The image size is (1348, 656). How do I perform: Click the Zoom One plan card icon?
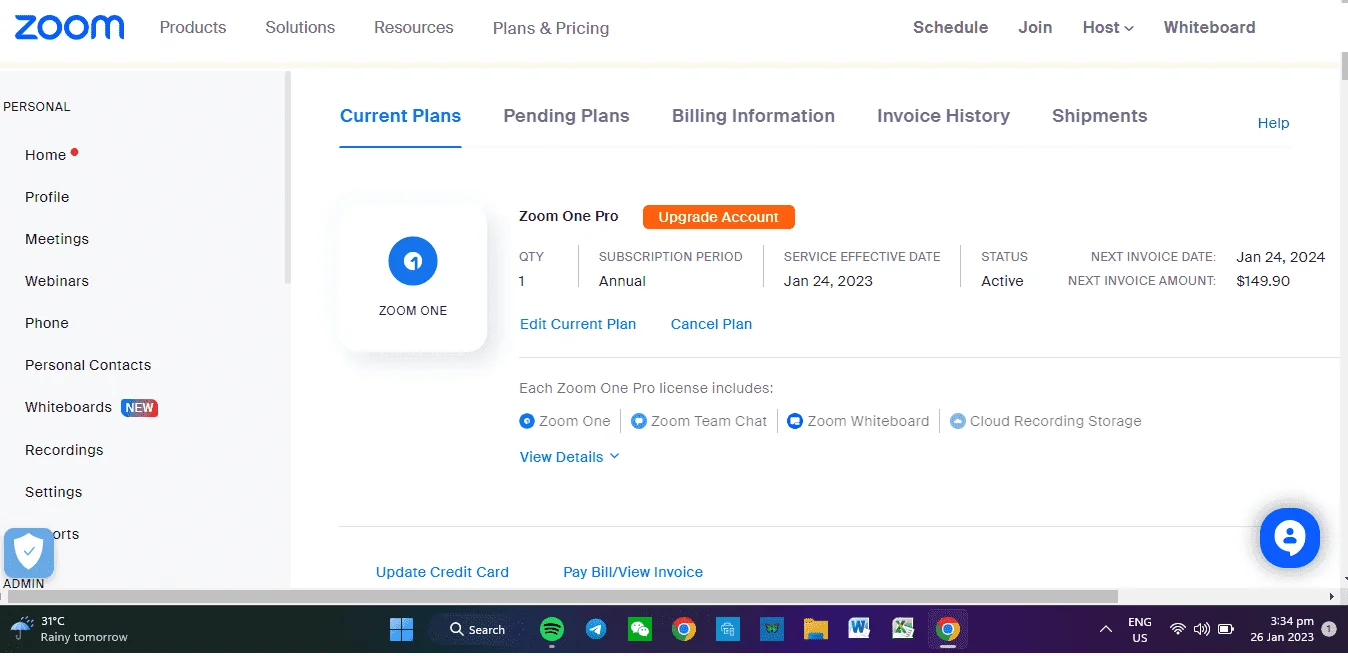[413, 261]
